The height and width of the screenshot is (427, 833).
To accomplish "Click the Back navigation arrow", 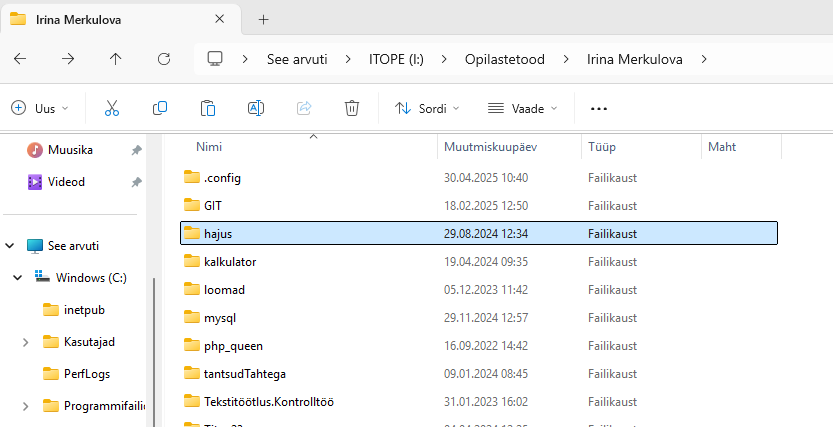I will (20, 59).
